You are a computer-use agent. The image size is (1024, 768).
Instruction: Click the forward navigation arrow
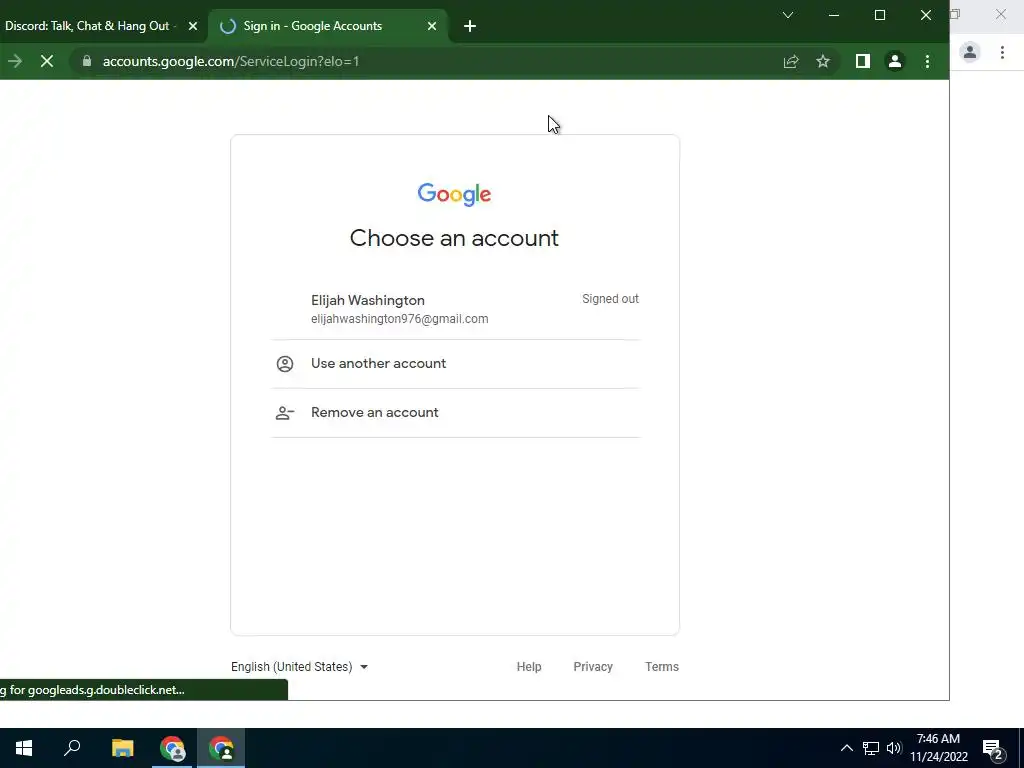[14, 61]
